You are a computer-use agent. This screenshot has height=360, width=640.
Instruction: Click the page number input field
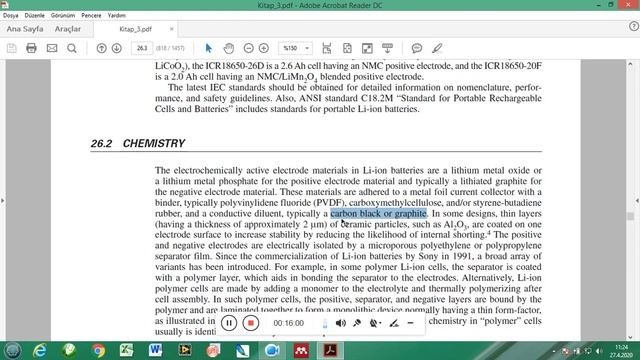(142, 48)
